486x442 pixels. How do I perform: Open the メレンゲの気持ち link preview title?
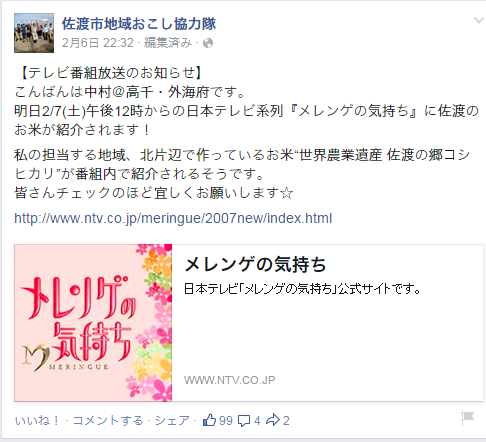coord(255,264)
